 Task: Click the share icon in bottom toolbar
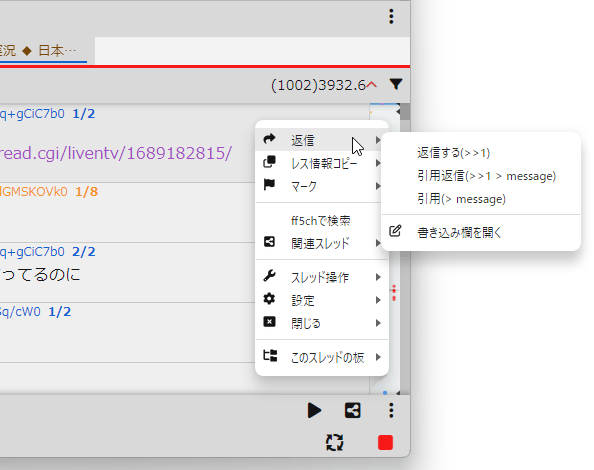[352, 410]
